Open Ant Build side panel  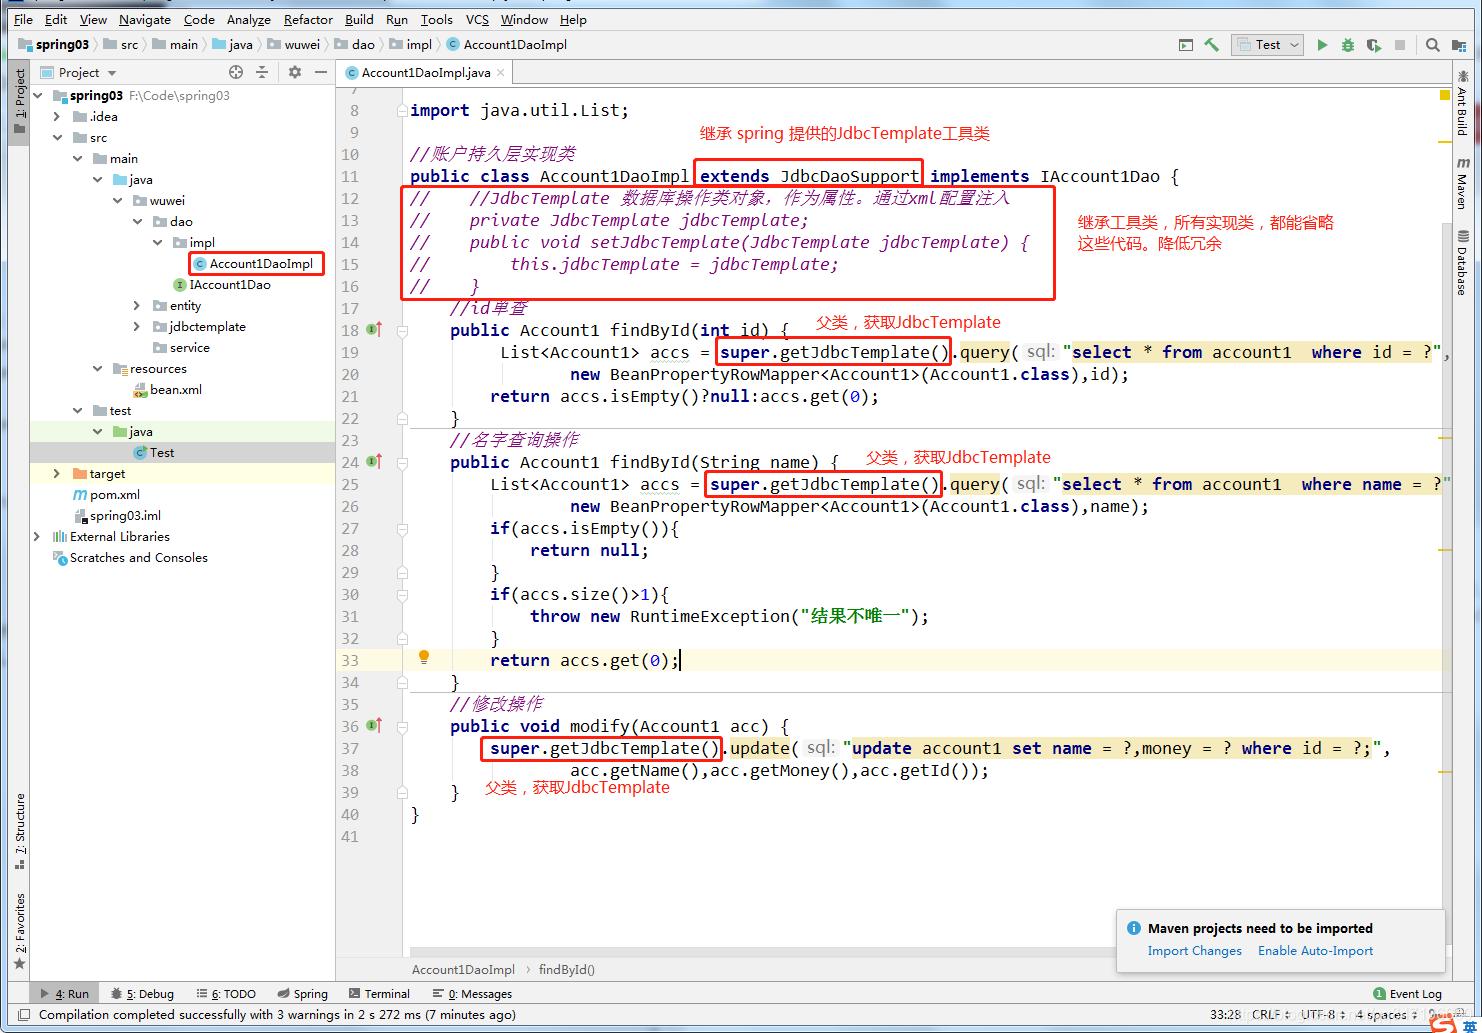(x=1463, y=104)
